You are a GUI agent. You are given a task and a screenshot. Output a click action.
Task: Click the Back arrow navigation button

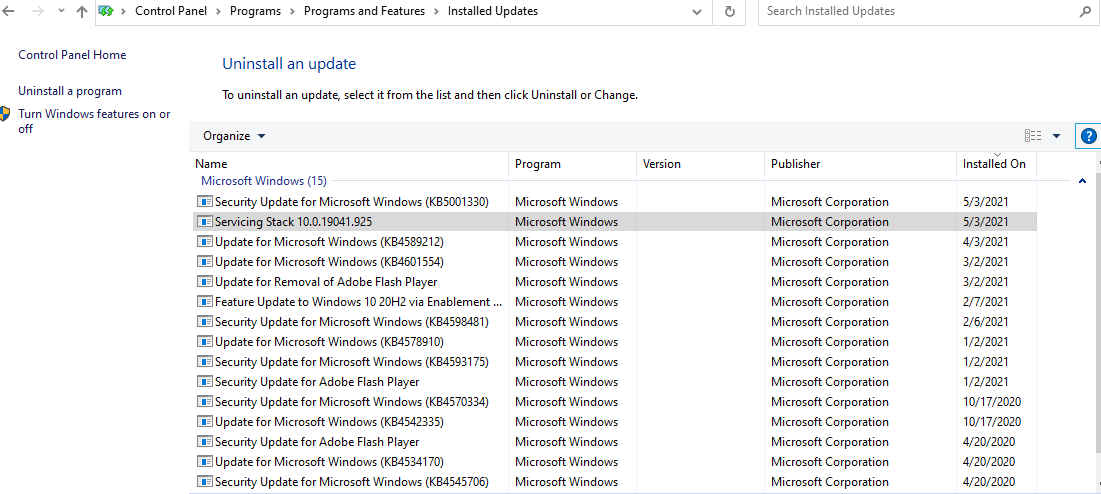[x=9, y=12]
